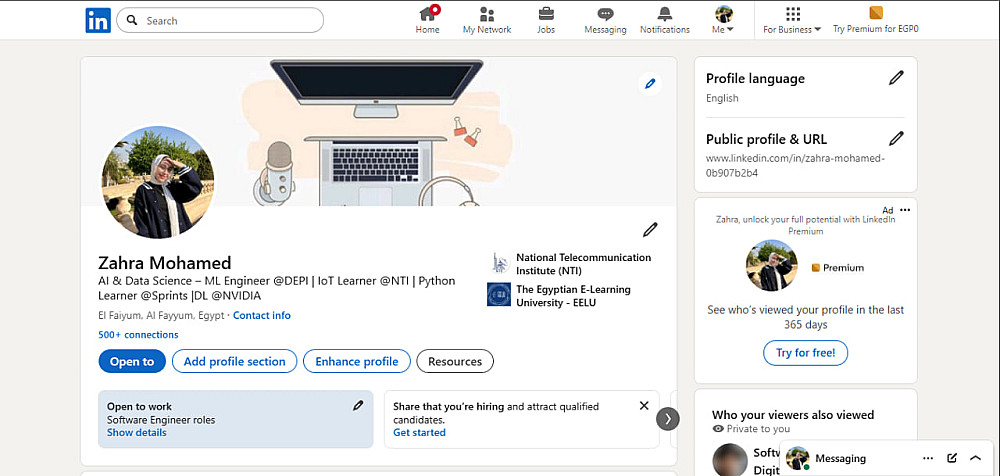This screenshot has height=476, width=1000.
Task: Open the Jobs briefcase icon
Action: pos(546,13)
